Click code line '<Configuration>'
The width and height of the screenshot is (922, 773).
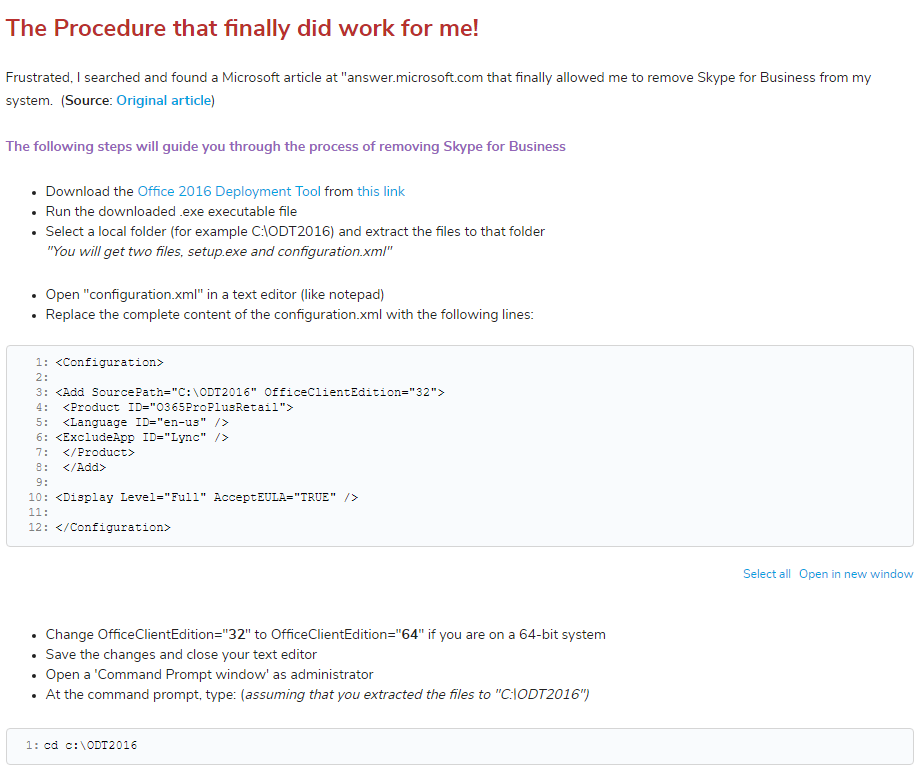coord(109,363)
